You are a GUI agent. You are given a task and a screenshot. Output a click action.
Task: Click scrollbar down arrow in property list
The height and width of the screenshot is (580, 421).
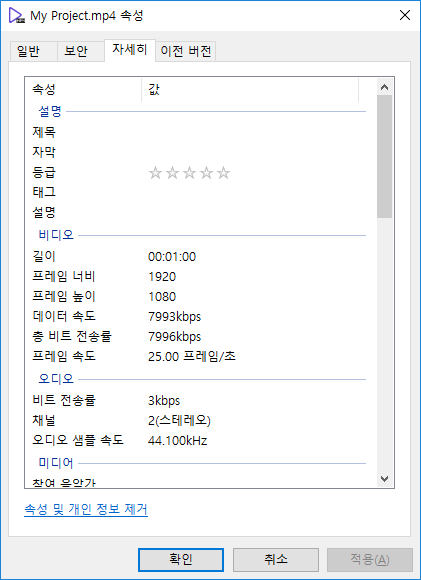pyautogui.click(x=385, y=479)
